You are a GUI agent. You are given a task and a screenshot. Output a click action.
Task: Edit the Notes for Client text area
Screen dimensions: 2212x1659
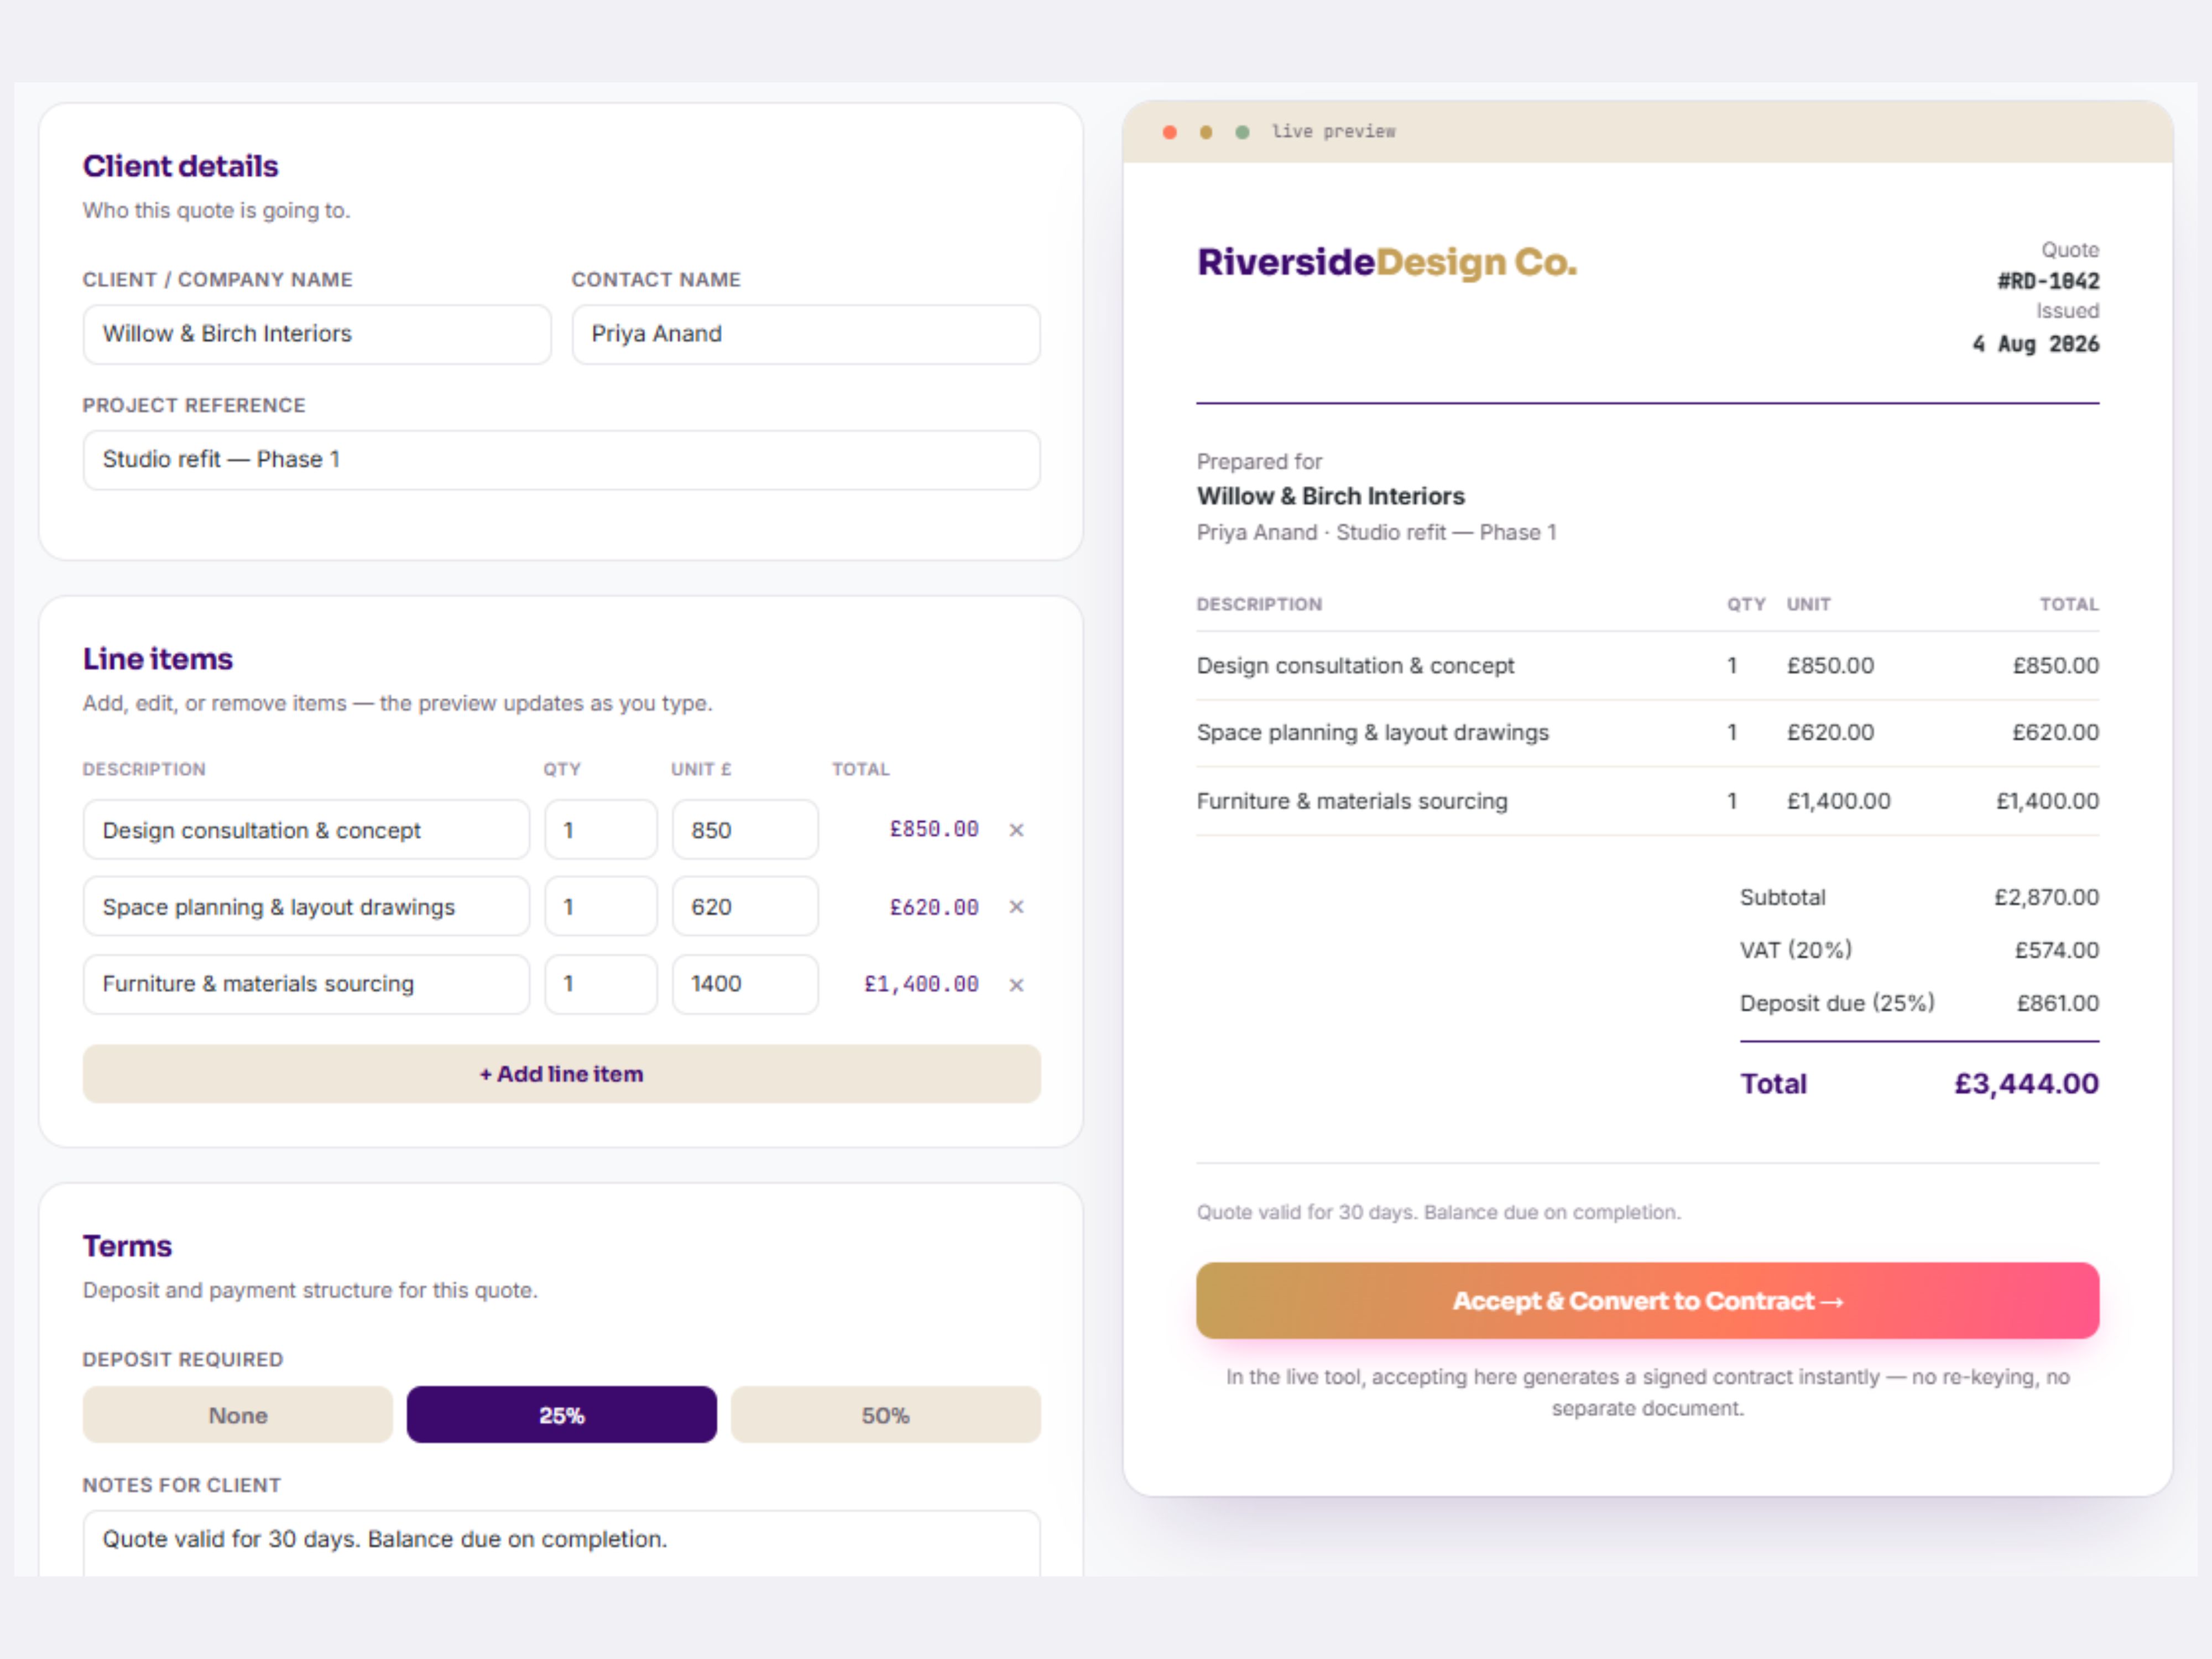(x=562, y=1543)
